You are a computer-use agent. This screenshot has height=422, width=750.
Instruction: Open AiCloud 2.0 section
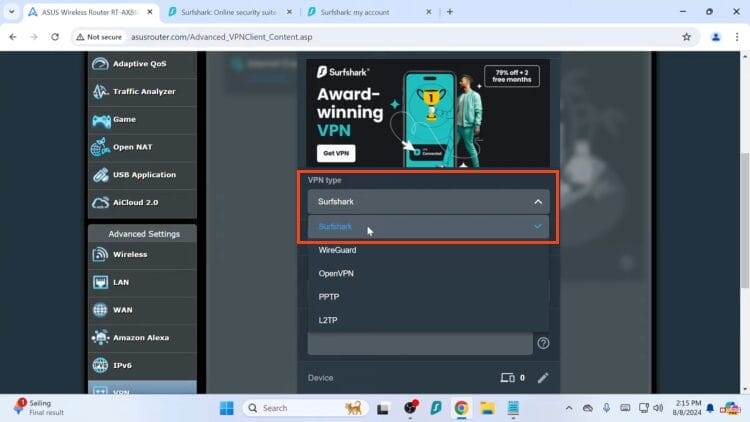coord(142,202)
